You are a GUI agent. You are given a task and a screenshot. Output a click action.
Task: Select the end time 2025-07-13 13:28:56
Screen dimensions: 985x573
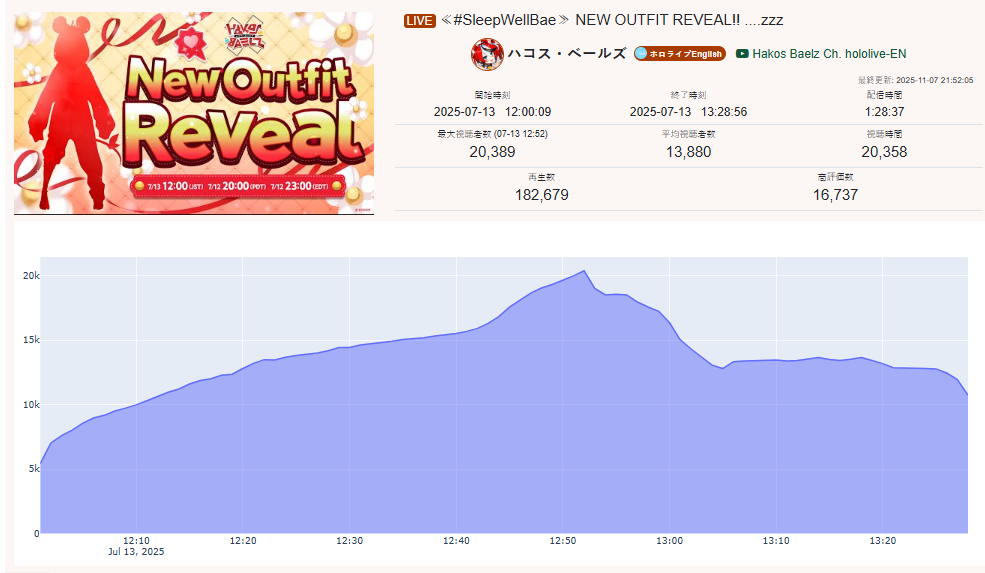[688, 112]
